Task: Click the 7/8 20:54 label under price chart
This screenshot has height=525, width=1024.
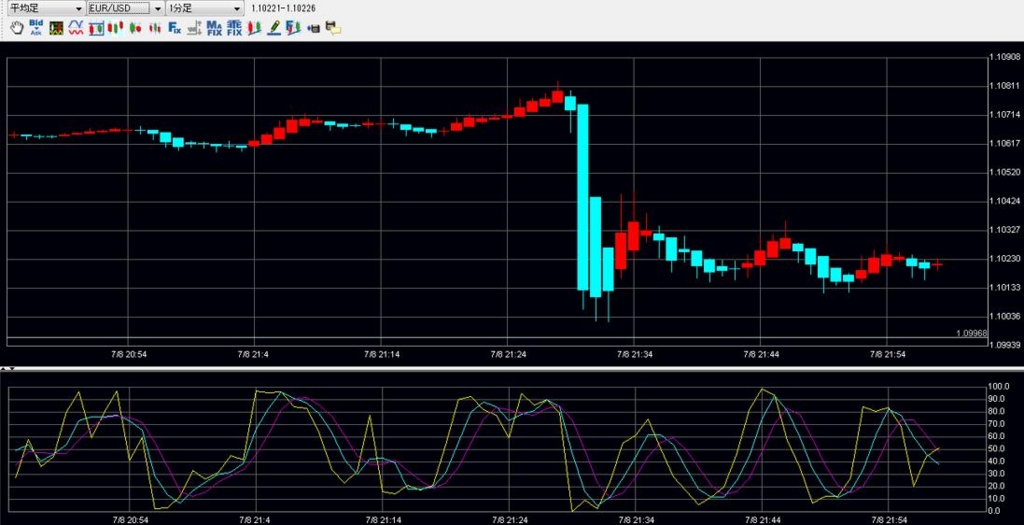Action: 129,355
